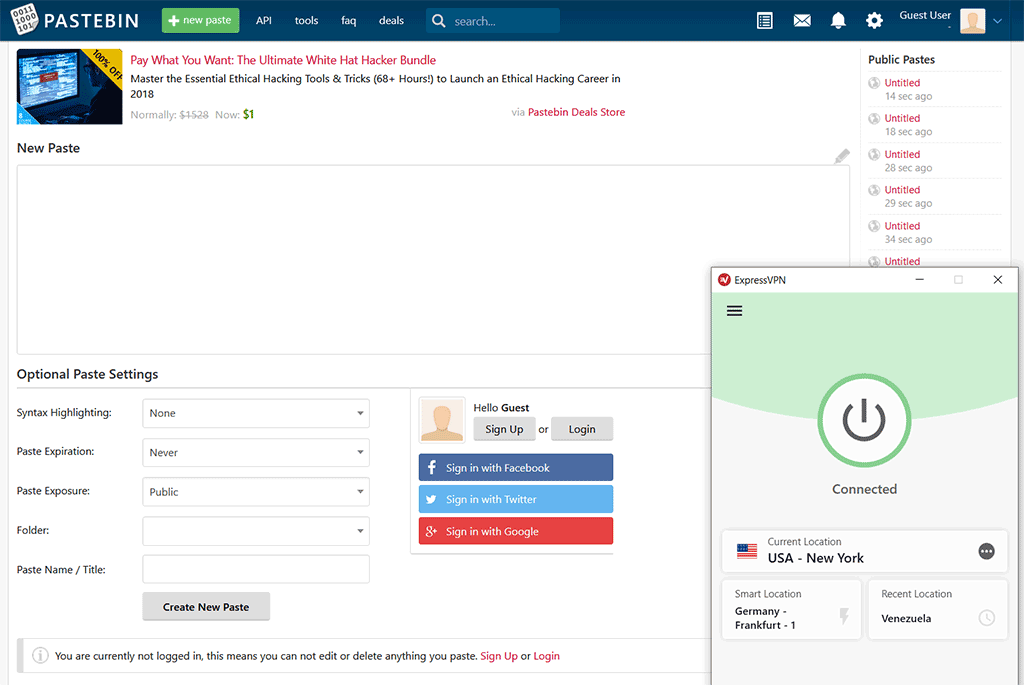
Task: Open Sign Up link in the notice bar
Action: tap(499, 656)
